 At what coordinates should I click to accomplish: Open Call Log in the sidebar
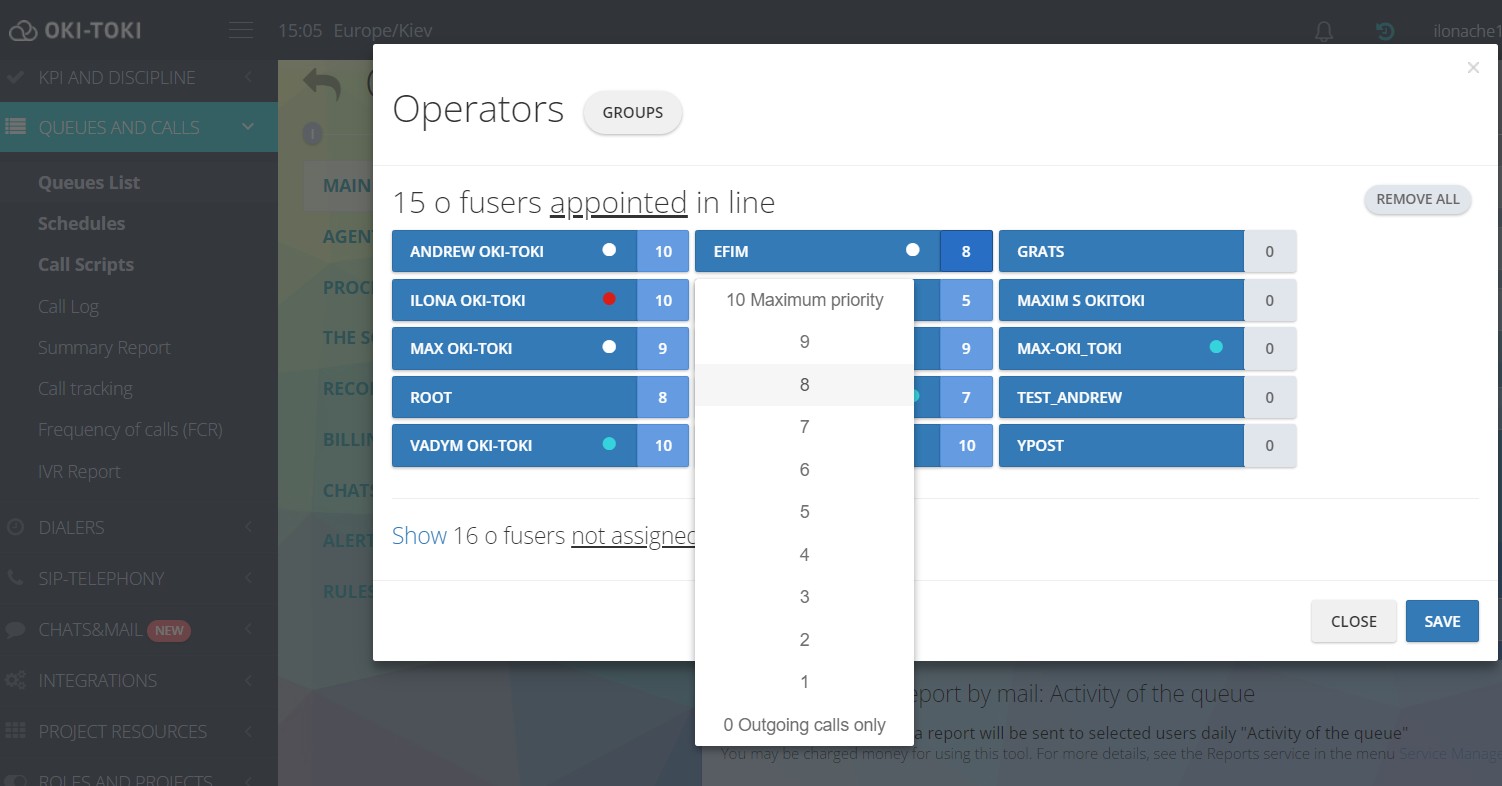[68, 306]
